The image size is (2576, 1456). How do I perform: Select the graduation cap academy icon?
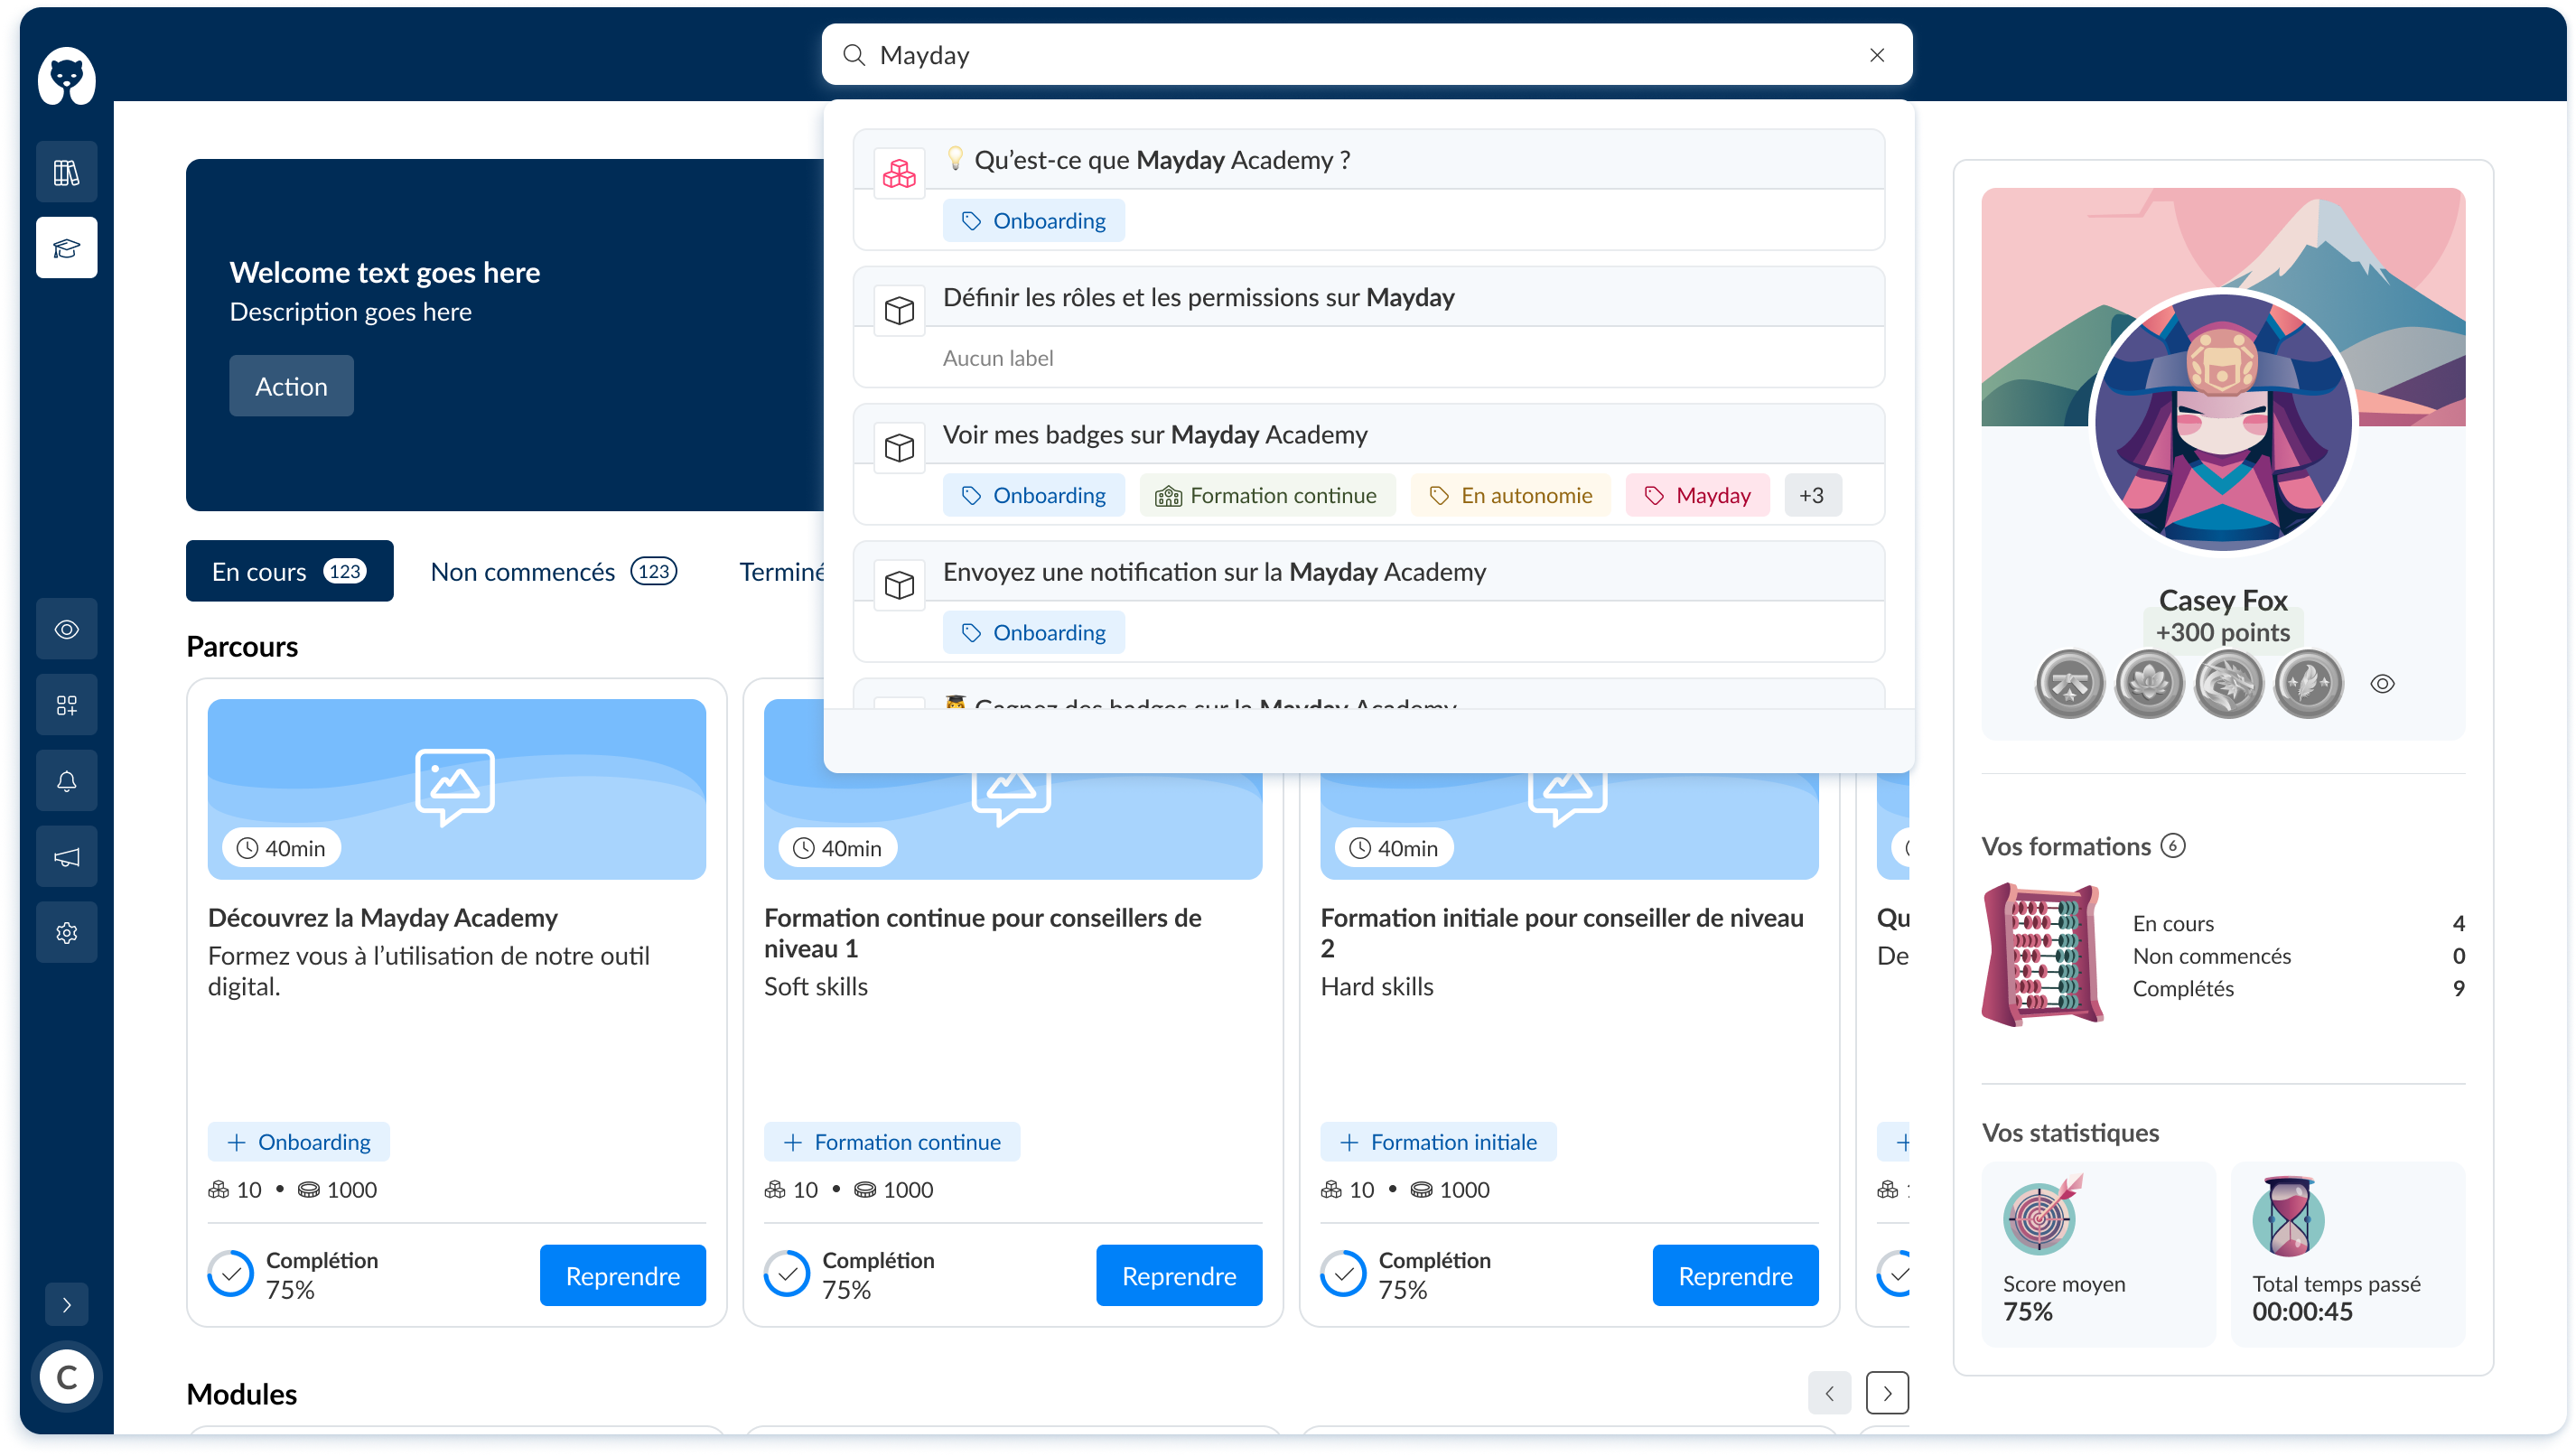pos(66,247)
